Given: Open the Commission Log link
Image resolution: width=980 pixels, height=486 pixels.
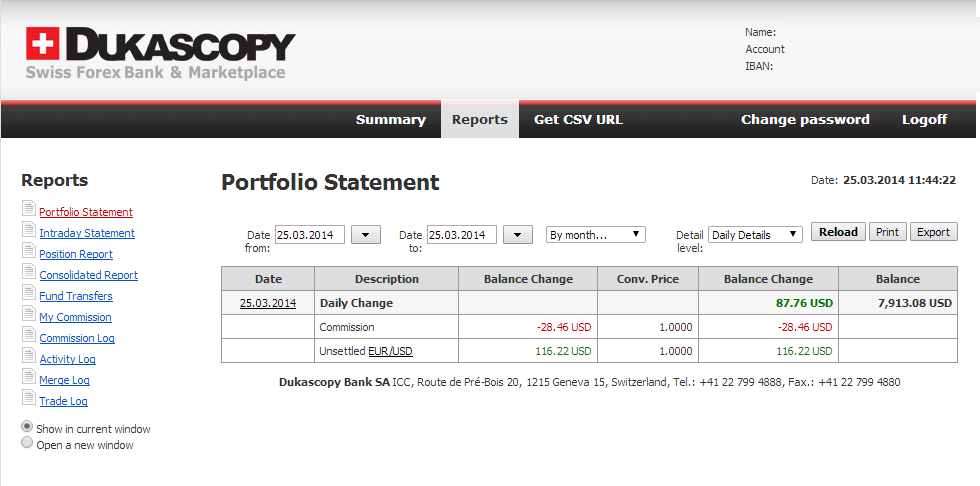Looking at the screenshot, I should (x=77, y=338).
